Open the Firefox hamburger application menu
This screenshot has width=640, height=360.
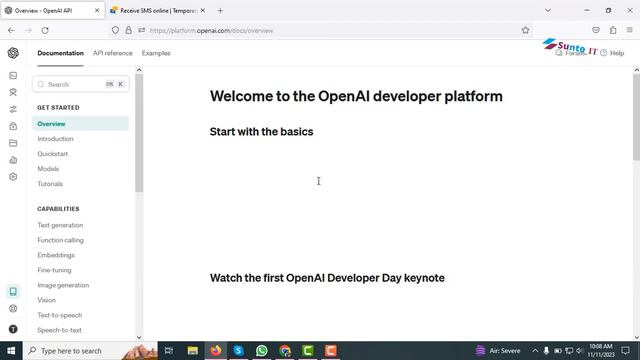[630, 30]
